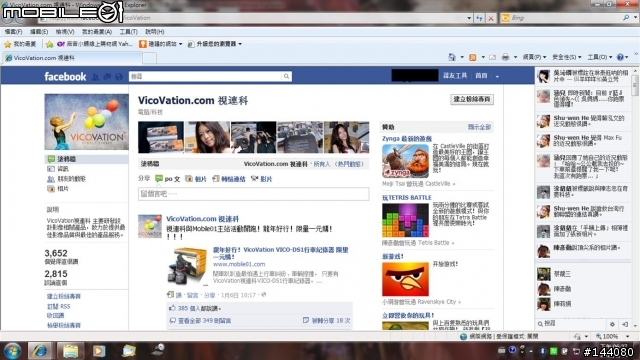Open the 檔案(F) menu

point(13,31)
